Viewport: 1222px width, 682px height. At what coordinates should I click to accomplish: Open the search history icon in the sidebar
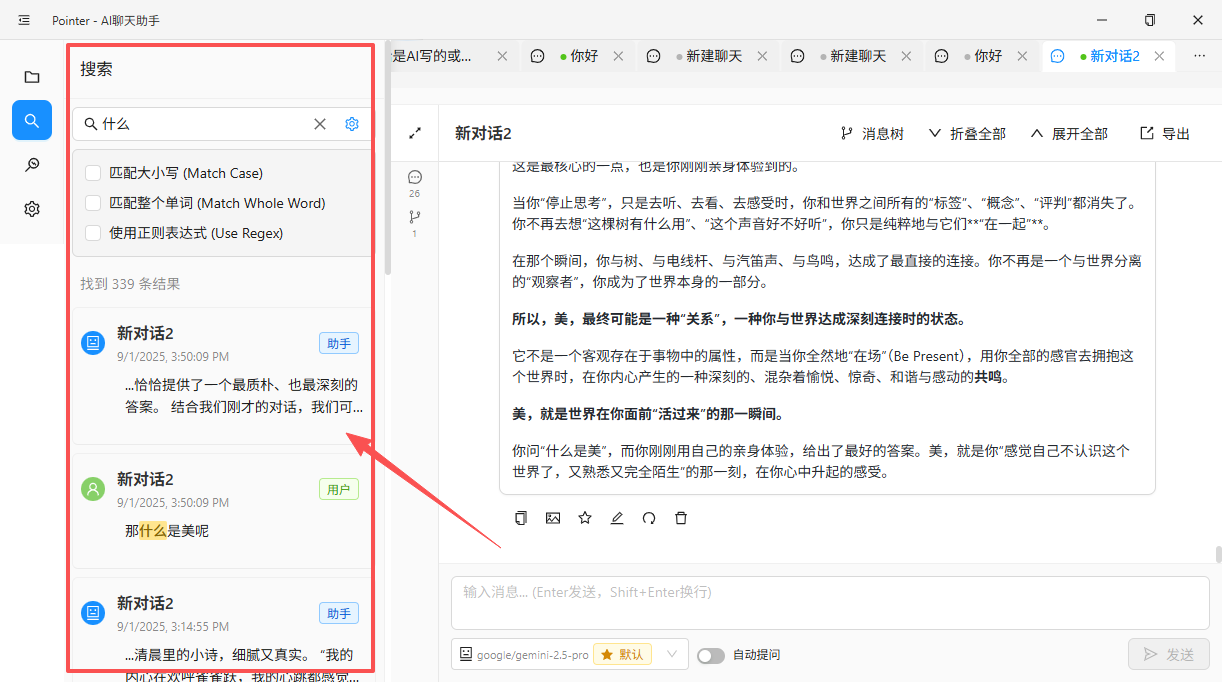click(32, 165)
